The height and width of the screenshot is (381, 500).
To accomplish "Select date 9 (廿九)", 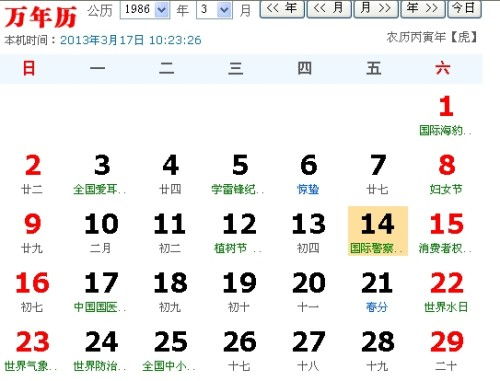I will [x=32, y=232].
